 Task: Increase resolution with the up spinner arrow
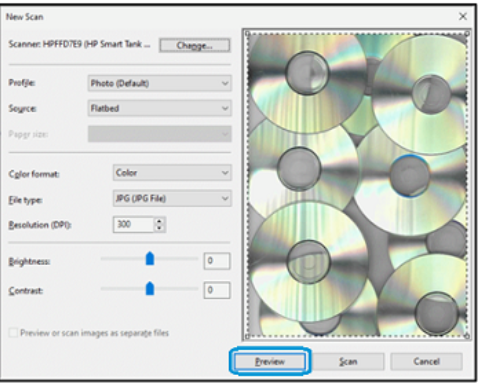[x=159, y=221]
